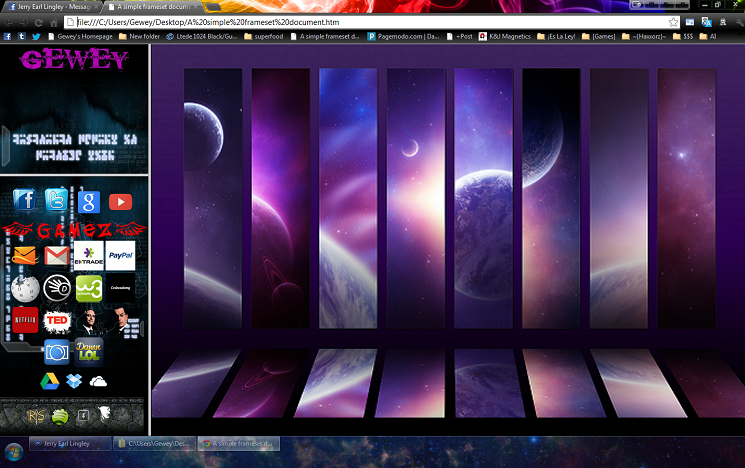Switch to Jerry Earl Lingley taskbar window
The width and height of the screenshot is (745, 468).
(70, 444)
